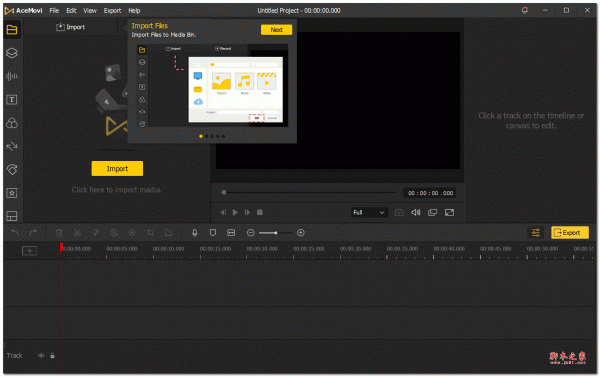Enter fullscreen preview mode

click(x=450, y=212)
